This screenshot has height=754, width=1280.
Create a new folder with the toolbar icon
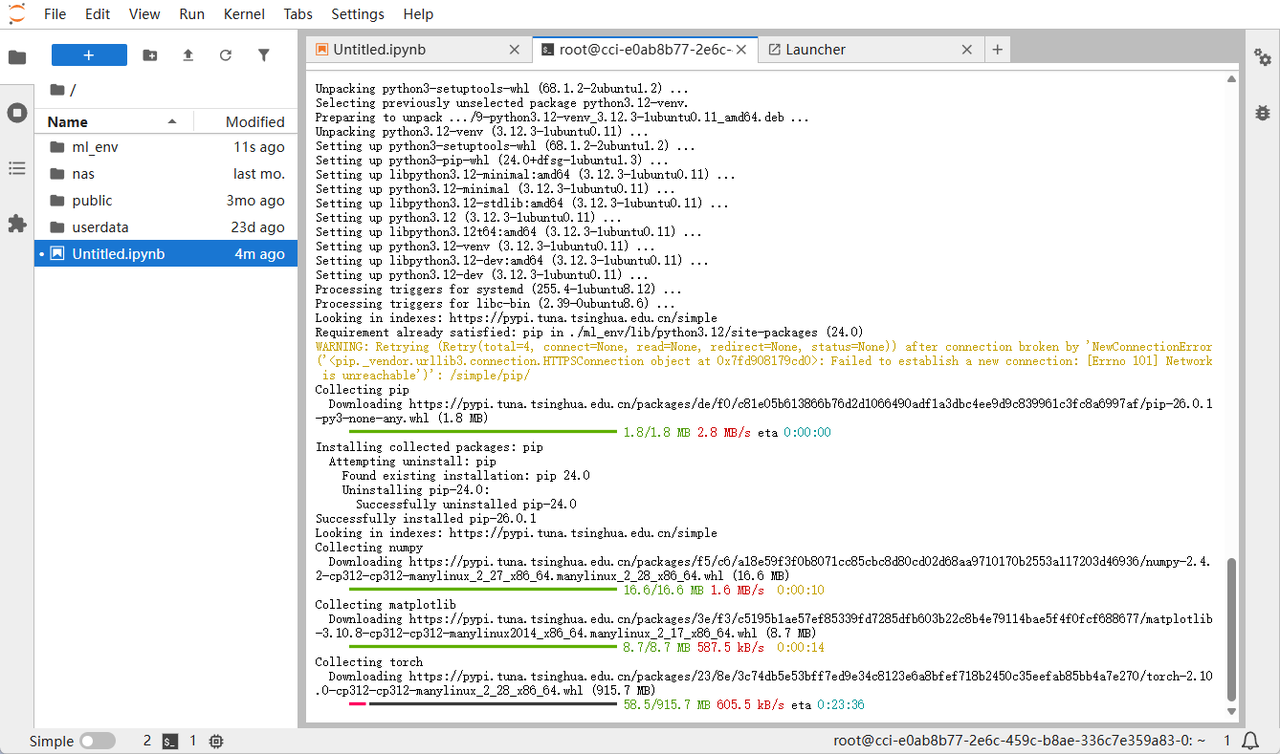click(150, 56)
